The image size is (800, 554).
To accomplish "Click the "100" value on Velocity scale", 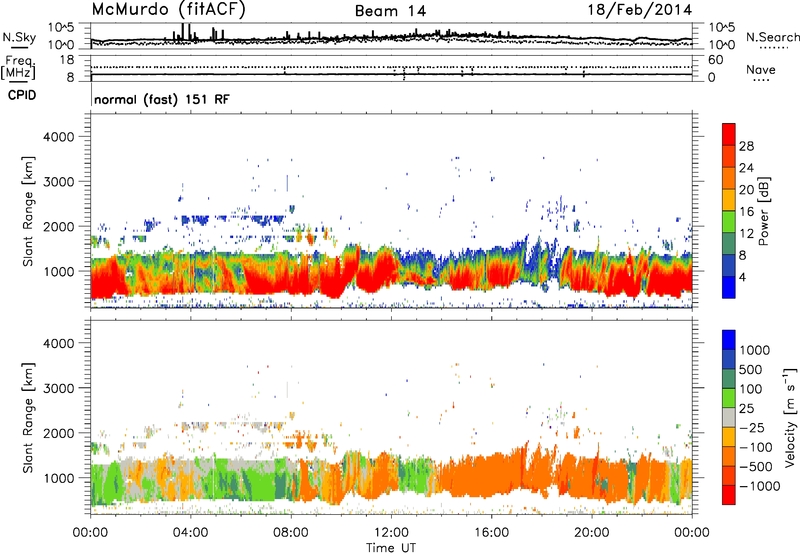I will (750, 389).
